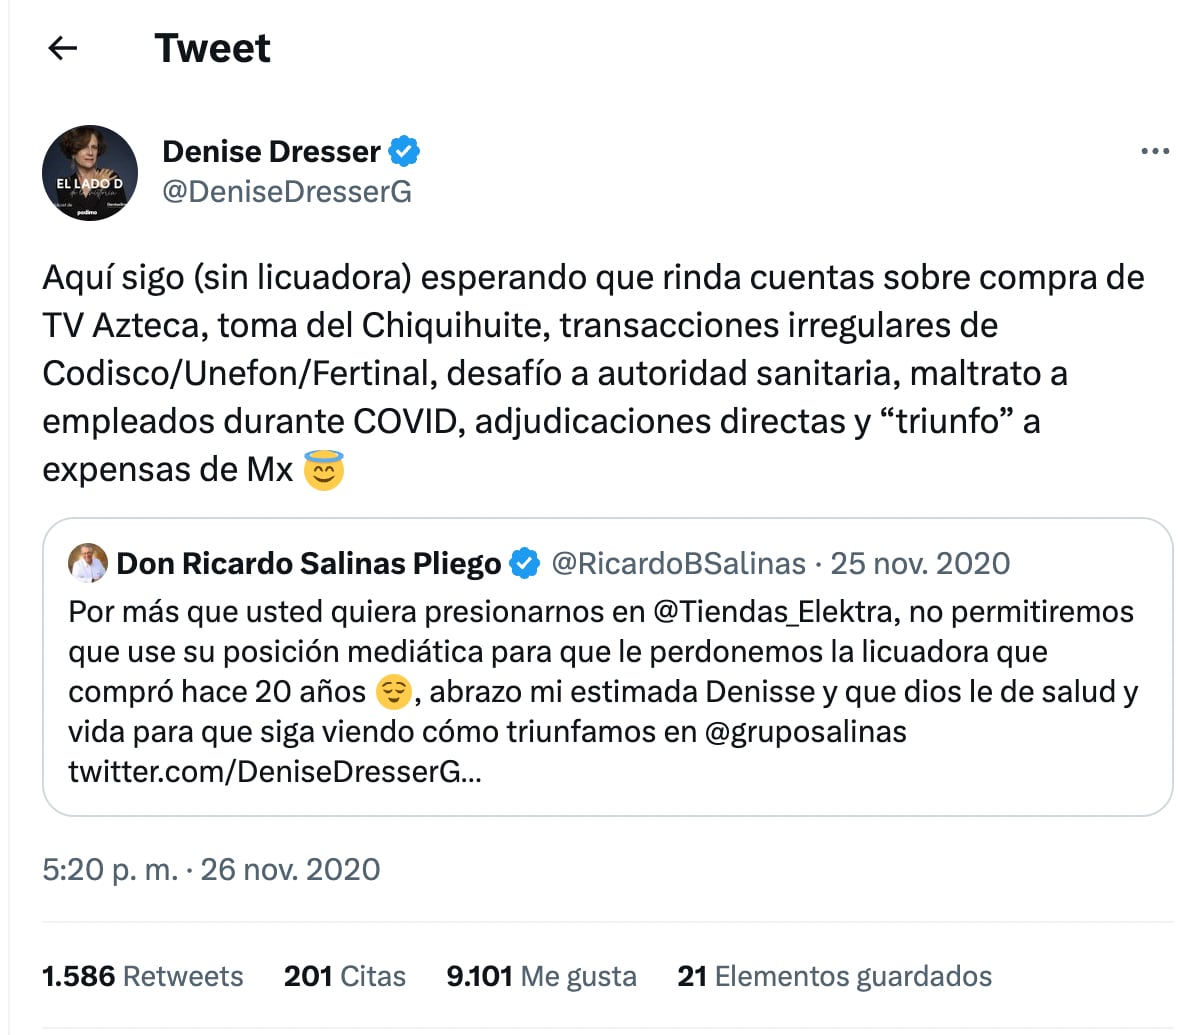
Task: Click Ricardo Salinas Pliego's verified badge
Action: [x=524, y=564]
